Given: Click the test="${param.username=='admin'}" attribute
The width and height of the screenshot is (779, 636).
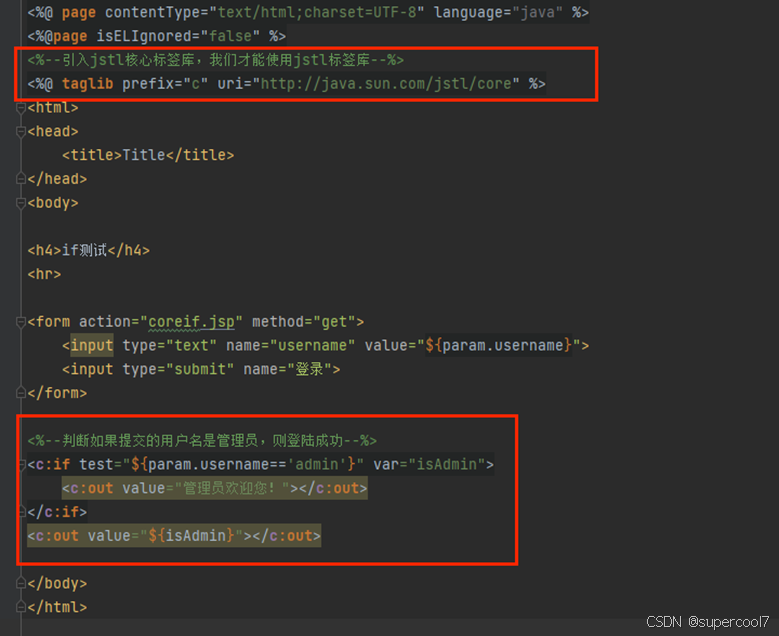Looking at the screenshot, I should click(222, 465).
